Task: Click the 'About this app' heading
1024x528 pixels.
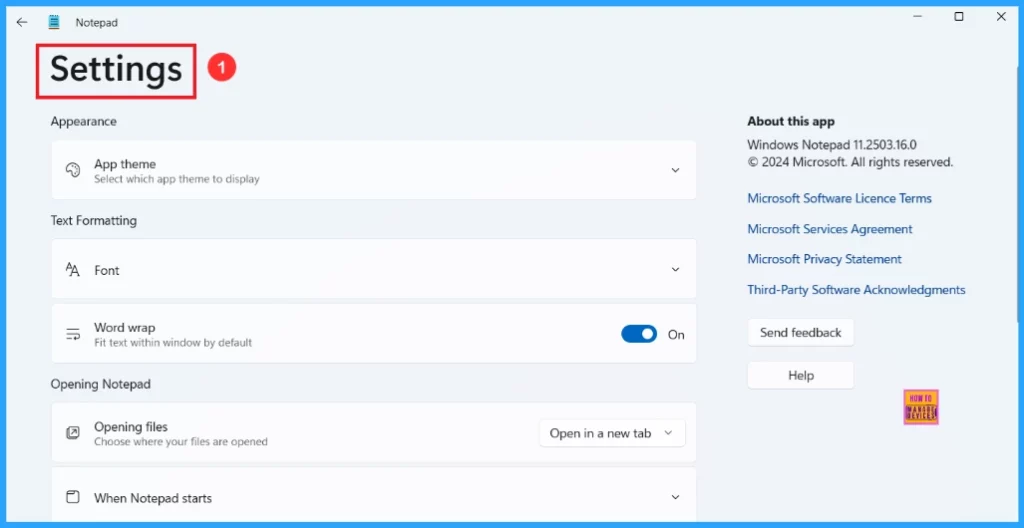Action: pyautogui.click(x=791, y=121)
